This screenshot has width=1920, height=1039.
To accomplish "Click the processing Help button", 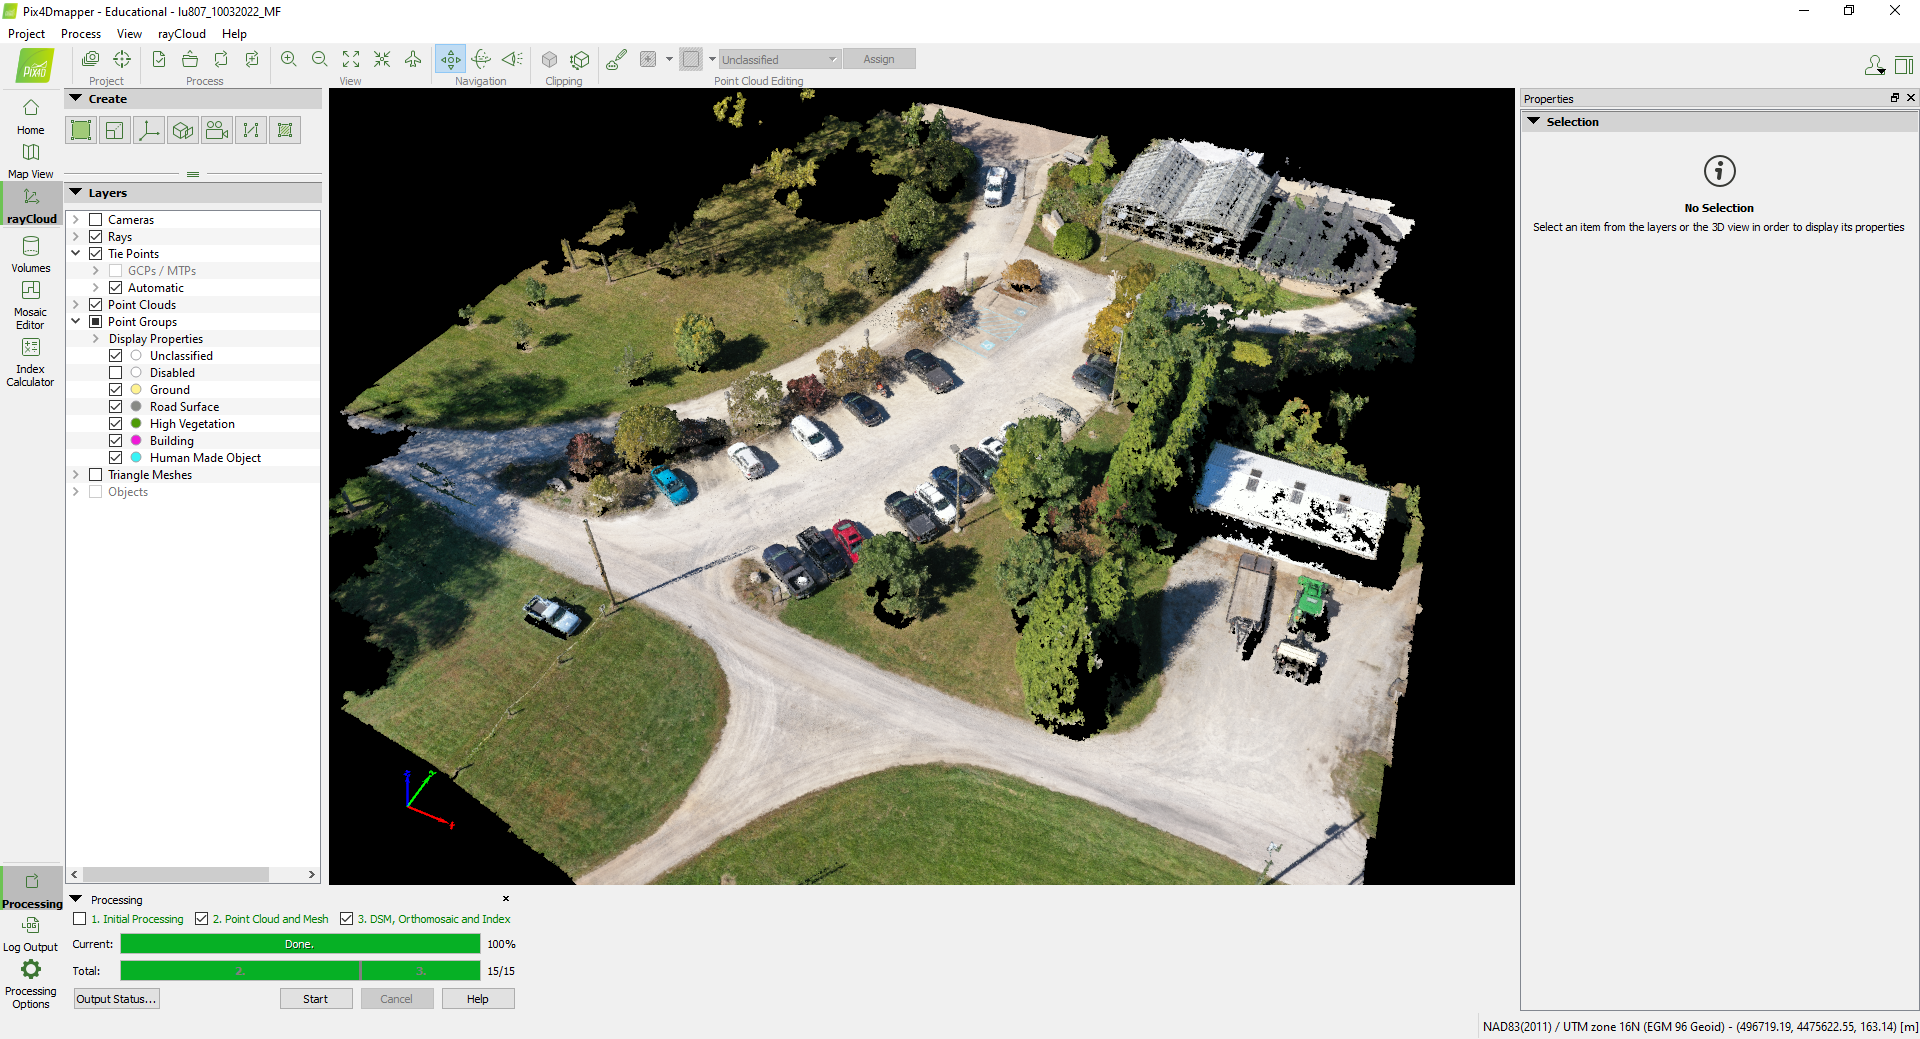I will (x=478, y=999).
